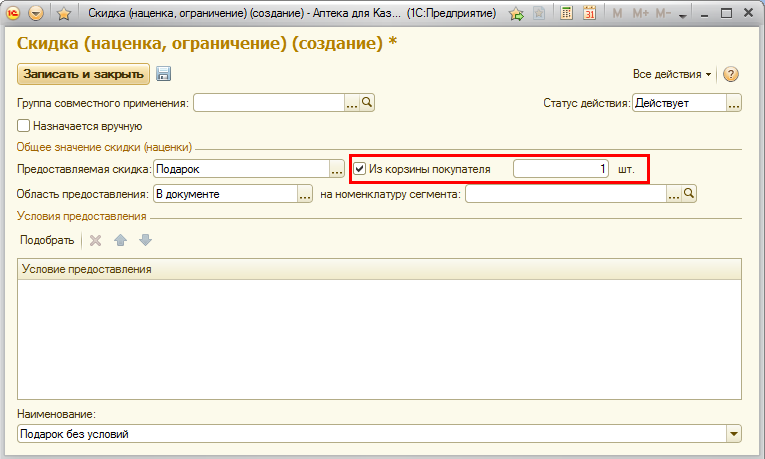Expand the Наименование dropdown arrow
765x459 pixels.
tap(735, 433)
